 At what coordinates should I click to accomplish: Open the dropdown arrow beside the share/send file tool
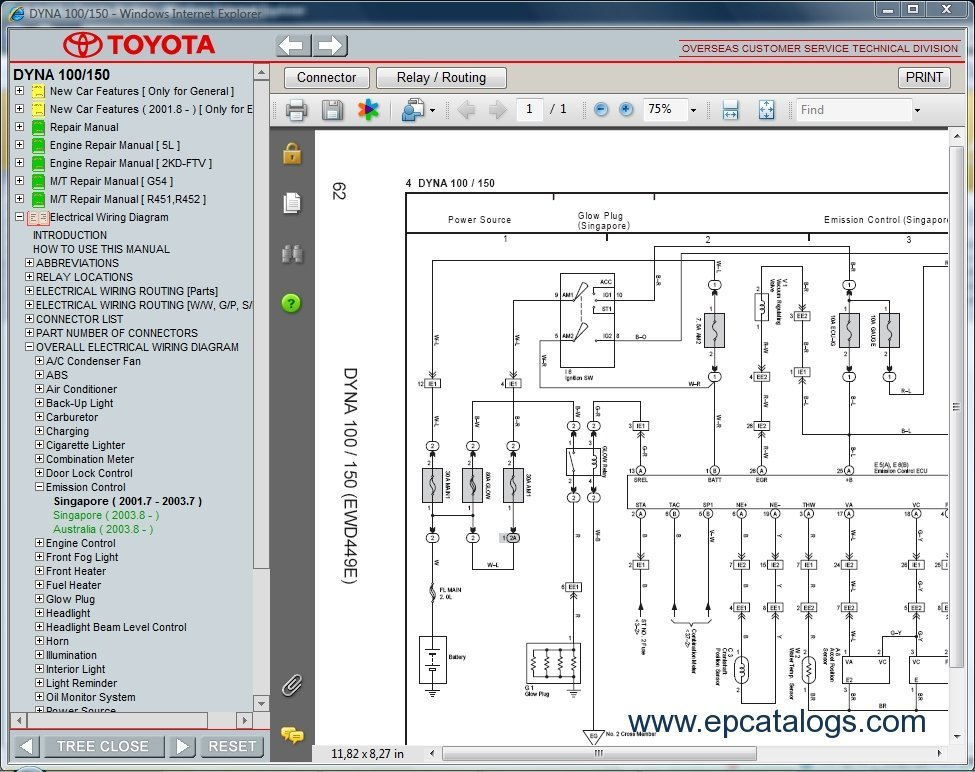432,111
